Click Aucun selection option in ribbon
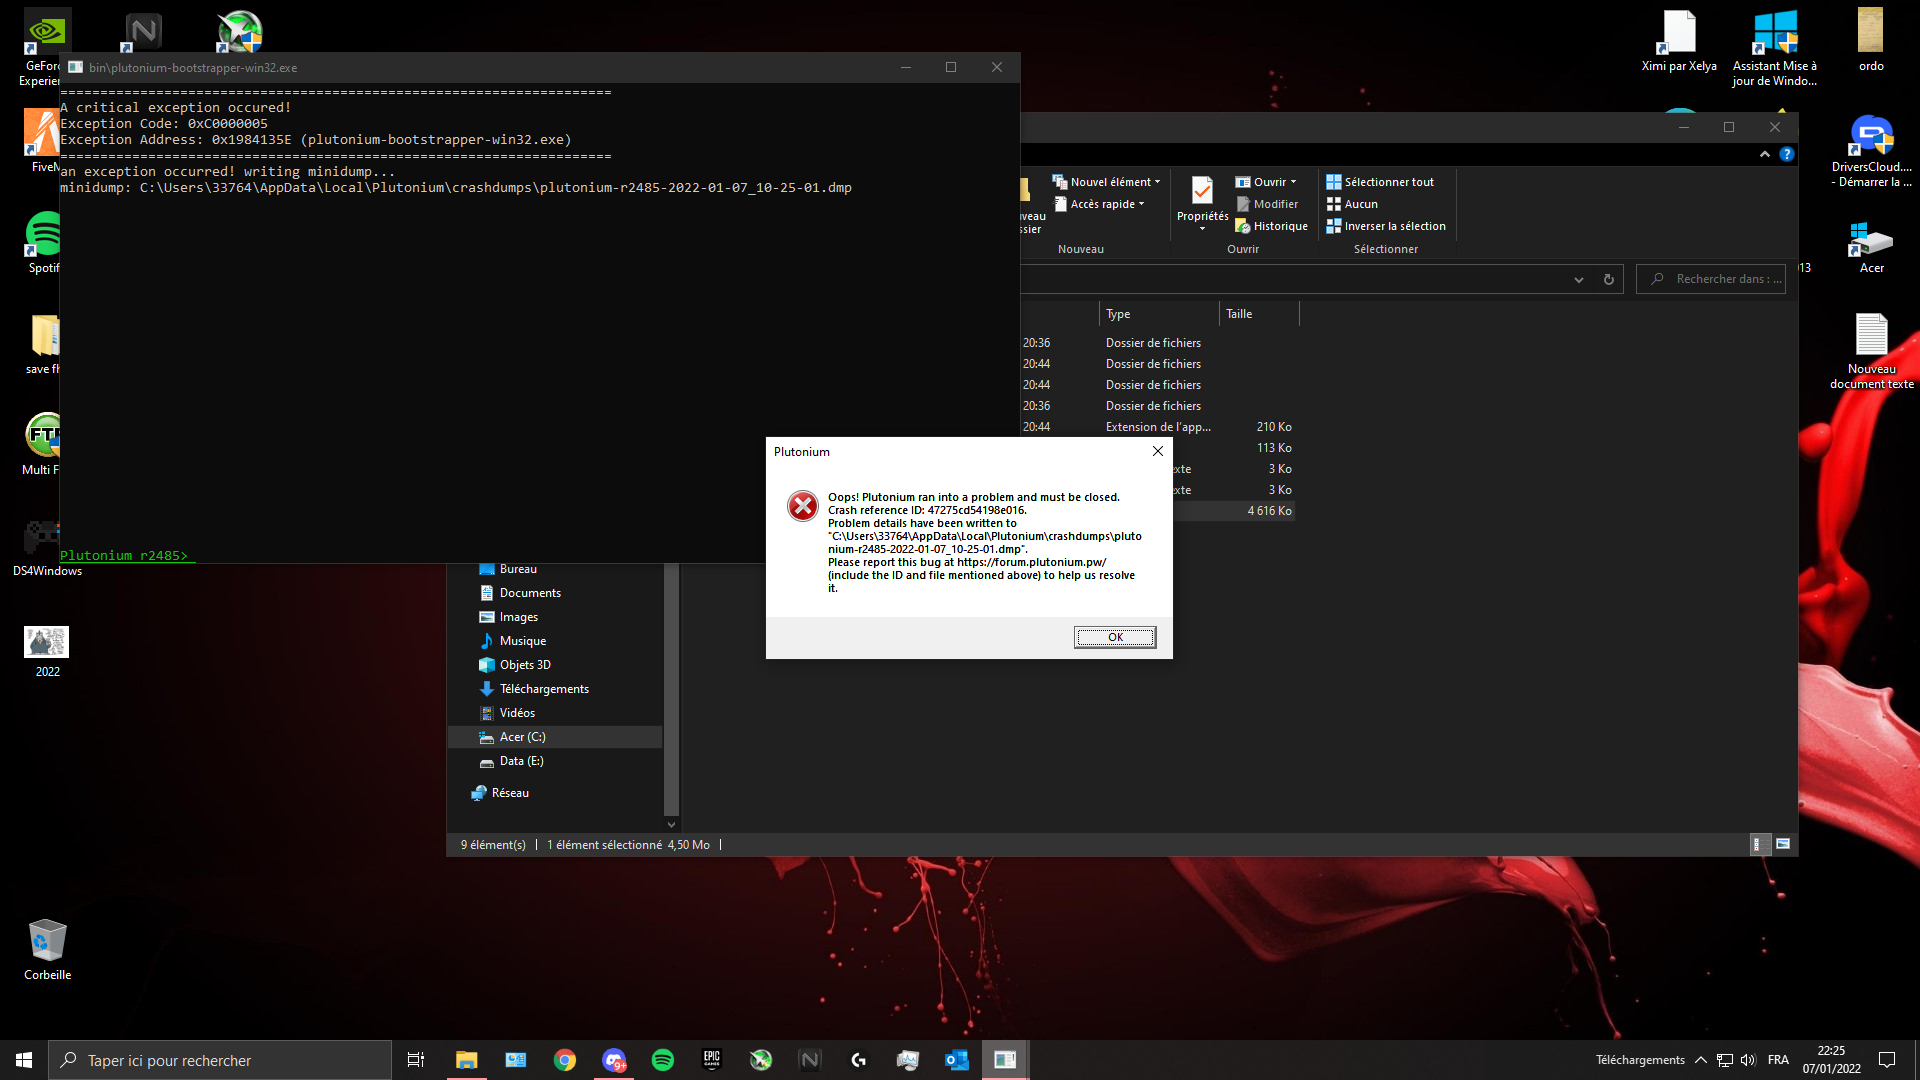The width and height of the screenshot is (1920, 1080). pyautogui.click(x=1352, y=204)
